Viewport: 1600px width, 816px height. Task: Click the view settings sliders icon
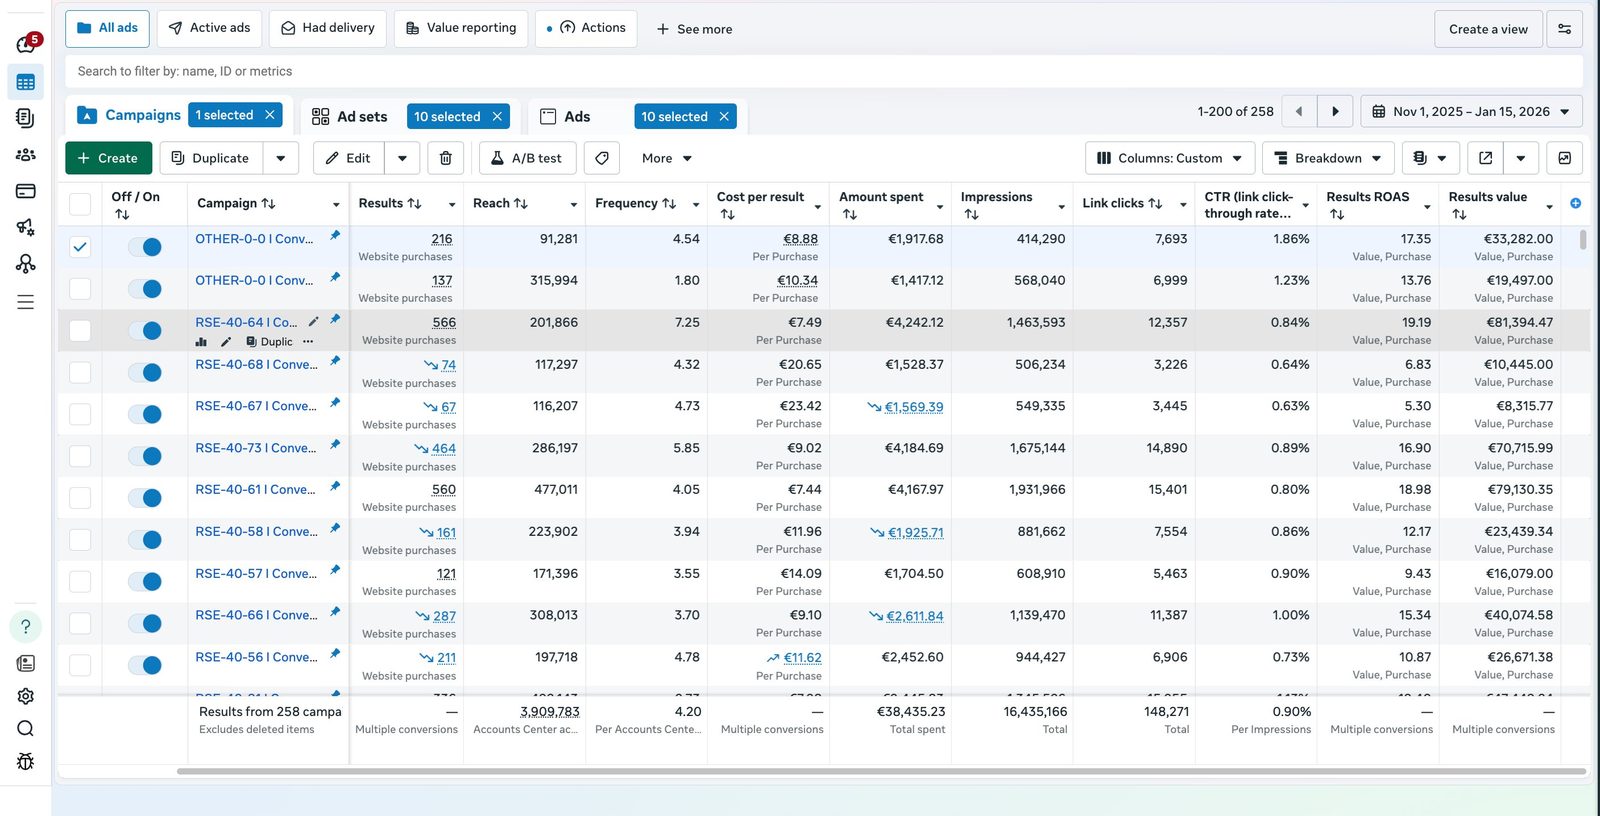click(x=1564, y=29)
